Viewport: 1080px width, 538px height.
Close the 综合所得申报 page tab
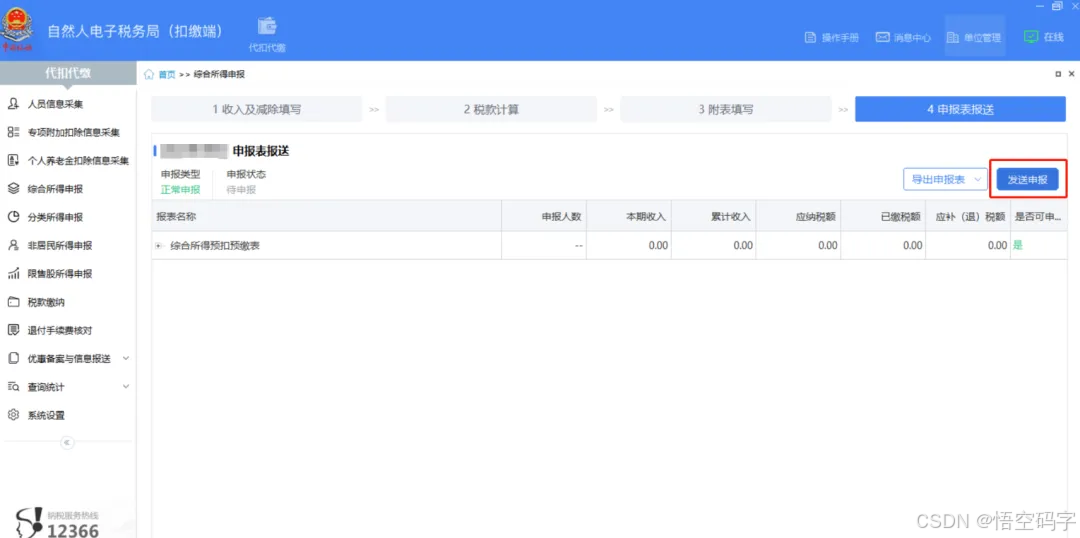(x=1071, y=74)
